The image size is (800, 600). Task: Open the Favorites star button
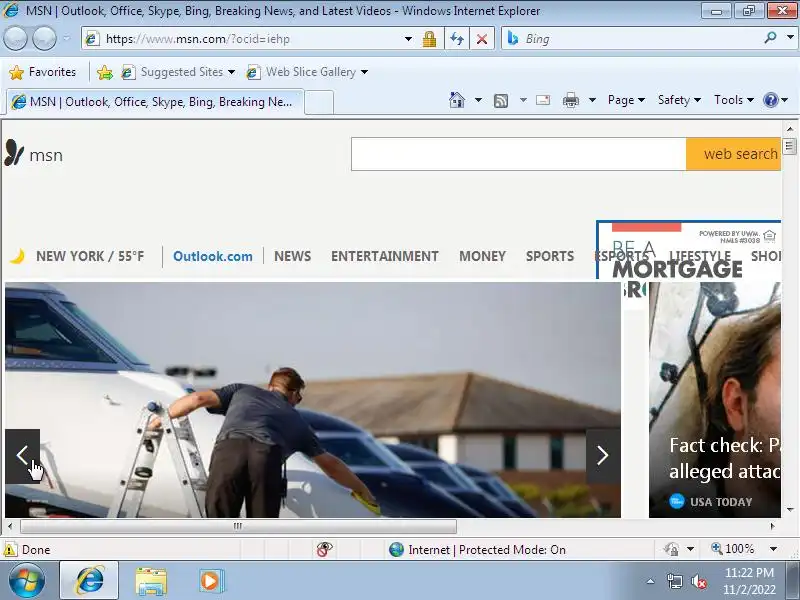click(42, 72)
